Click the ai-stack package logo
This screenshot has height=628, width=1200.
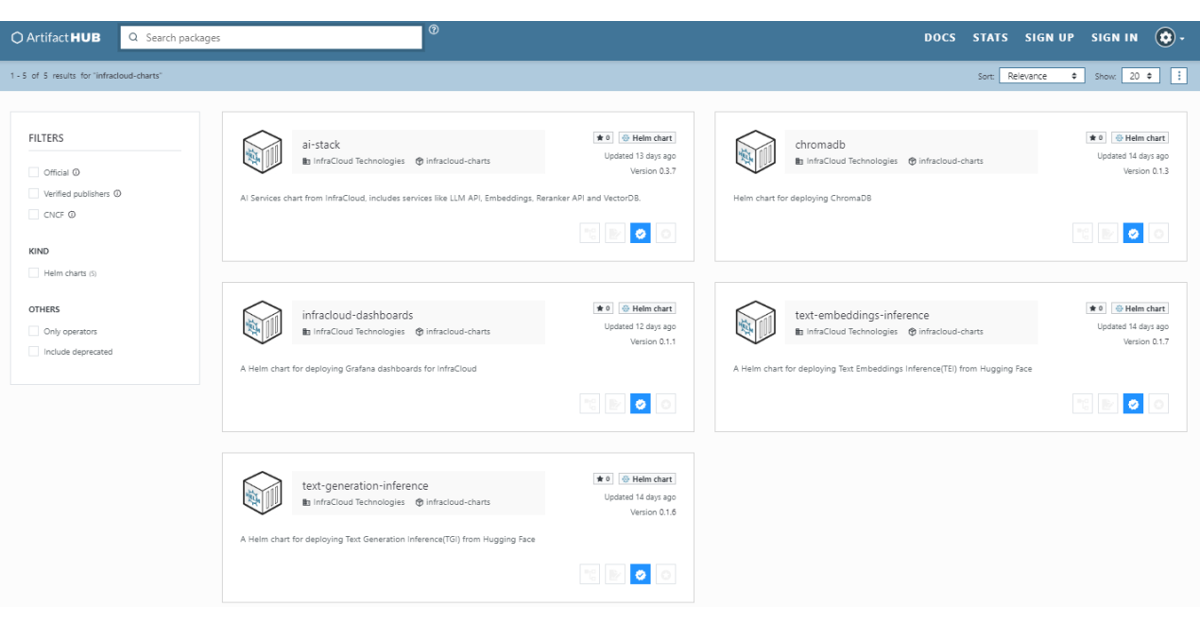(263, 151)
